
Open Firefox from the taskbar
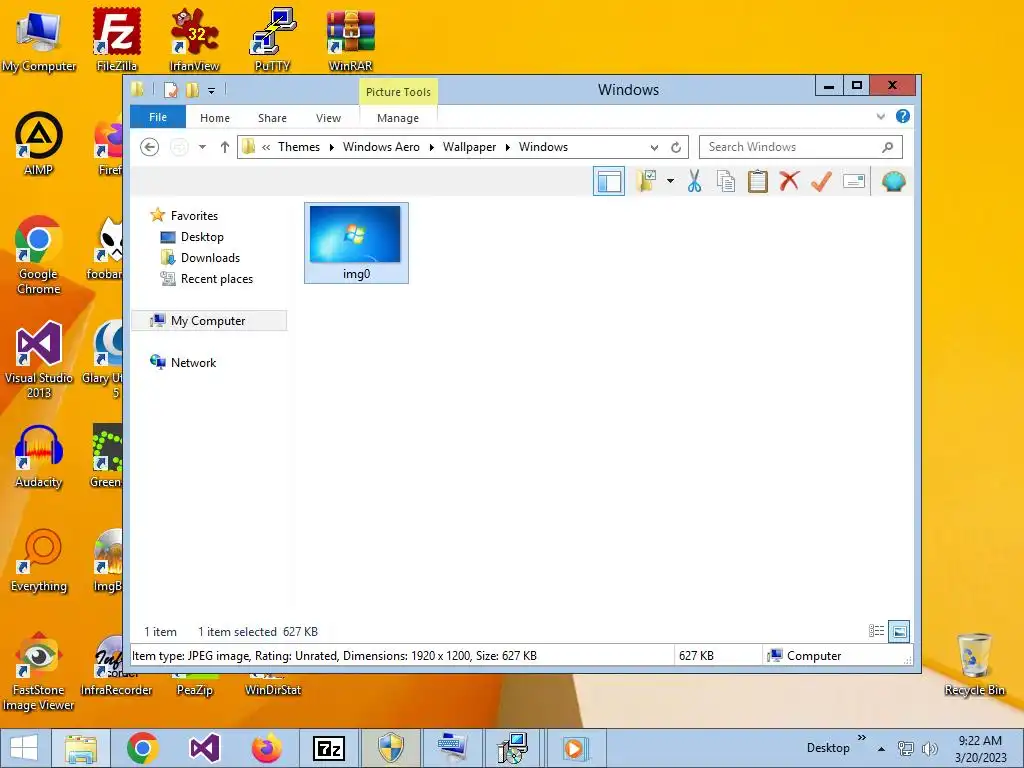266,748
